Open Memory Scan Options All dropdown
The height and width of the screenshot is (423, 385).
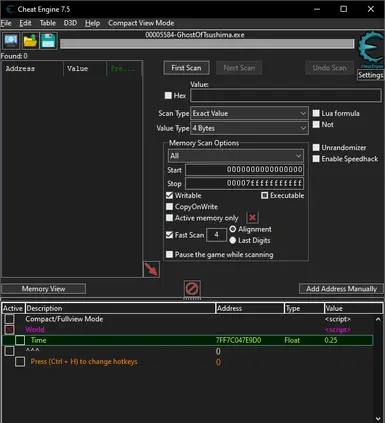click(236, 156)
